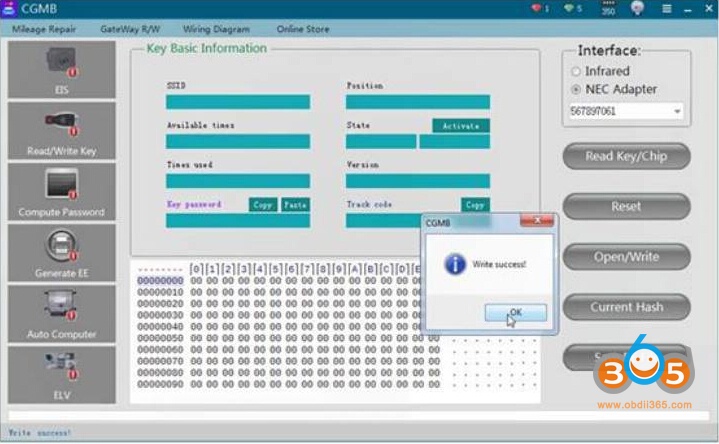The image size is (719, 444).
Task: Click the Read Key/Chip button
Action: coord(626,156)
